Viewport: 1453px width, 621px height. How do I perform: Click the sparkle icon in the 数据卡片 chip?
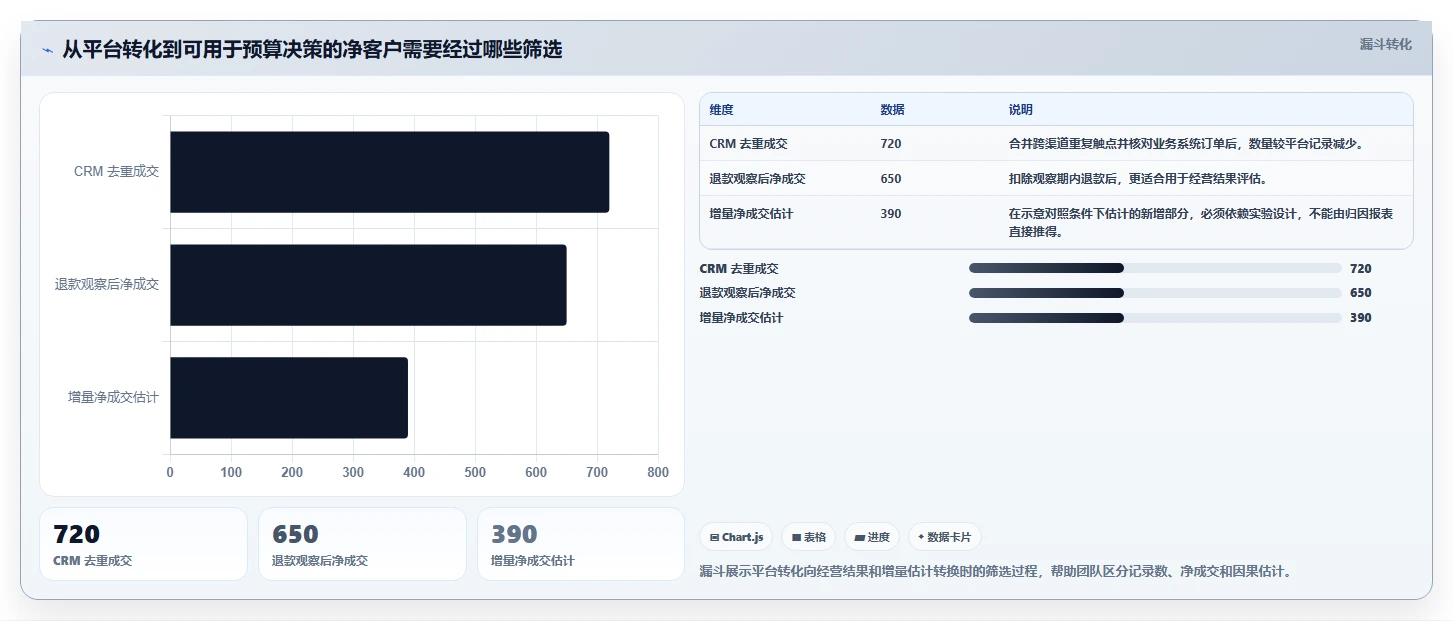pyautogui.click(x=921, y=537)
